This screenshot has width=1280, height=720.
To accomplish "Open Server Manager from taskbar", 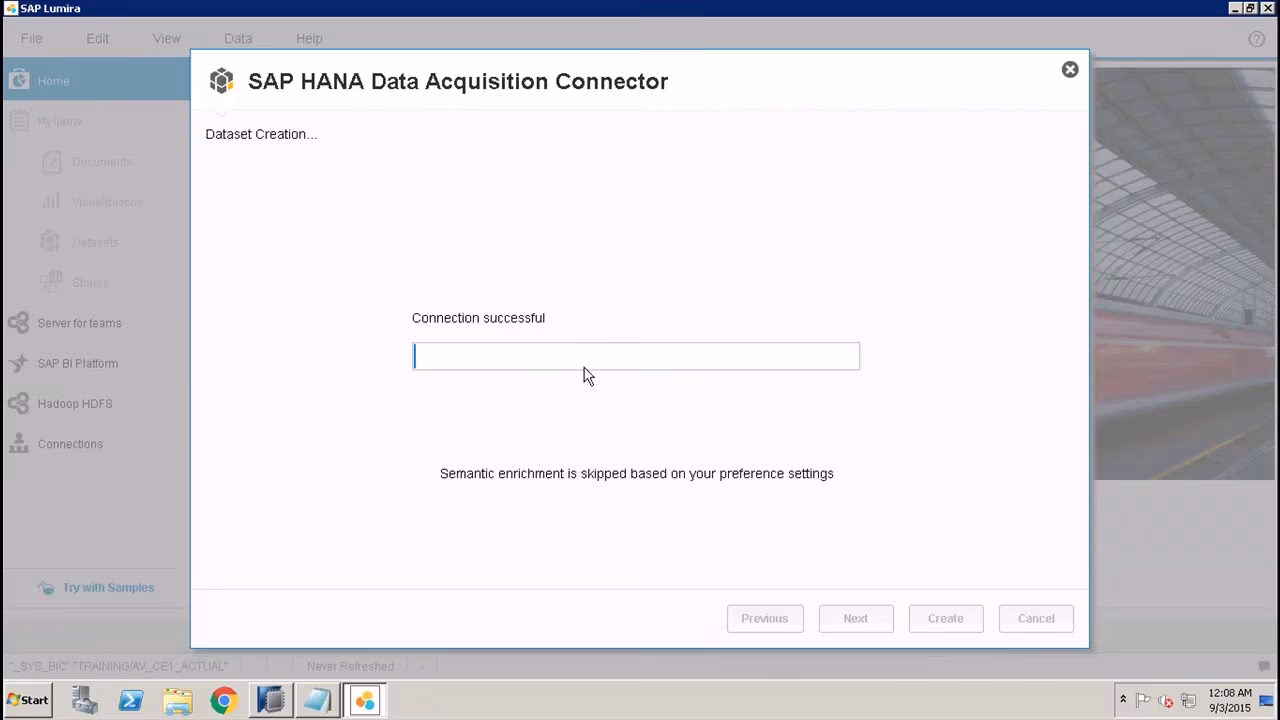I will click(x=85, y=700).
